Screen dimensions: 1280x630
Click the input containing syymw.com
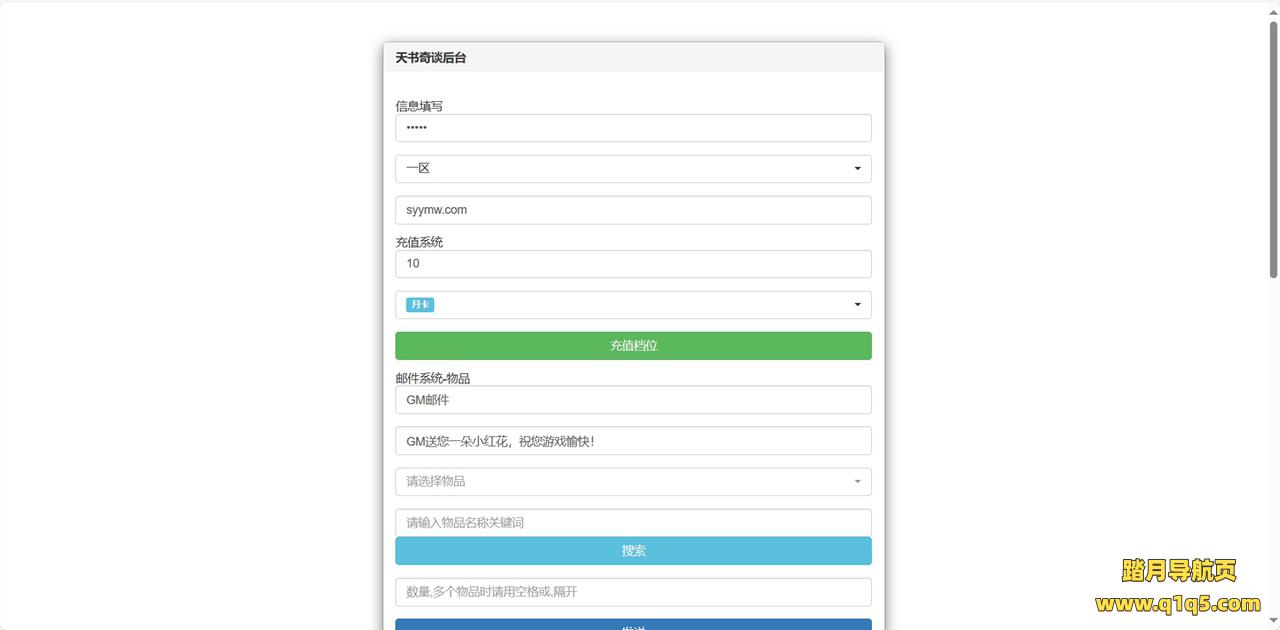(x=633, y=210)
